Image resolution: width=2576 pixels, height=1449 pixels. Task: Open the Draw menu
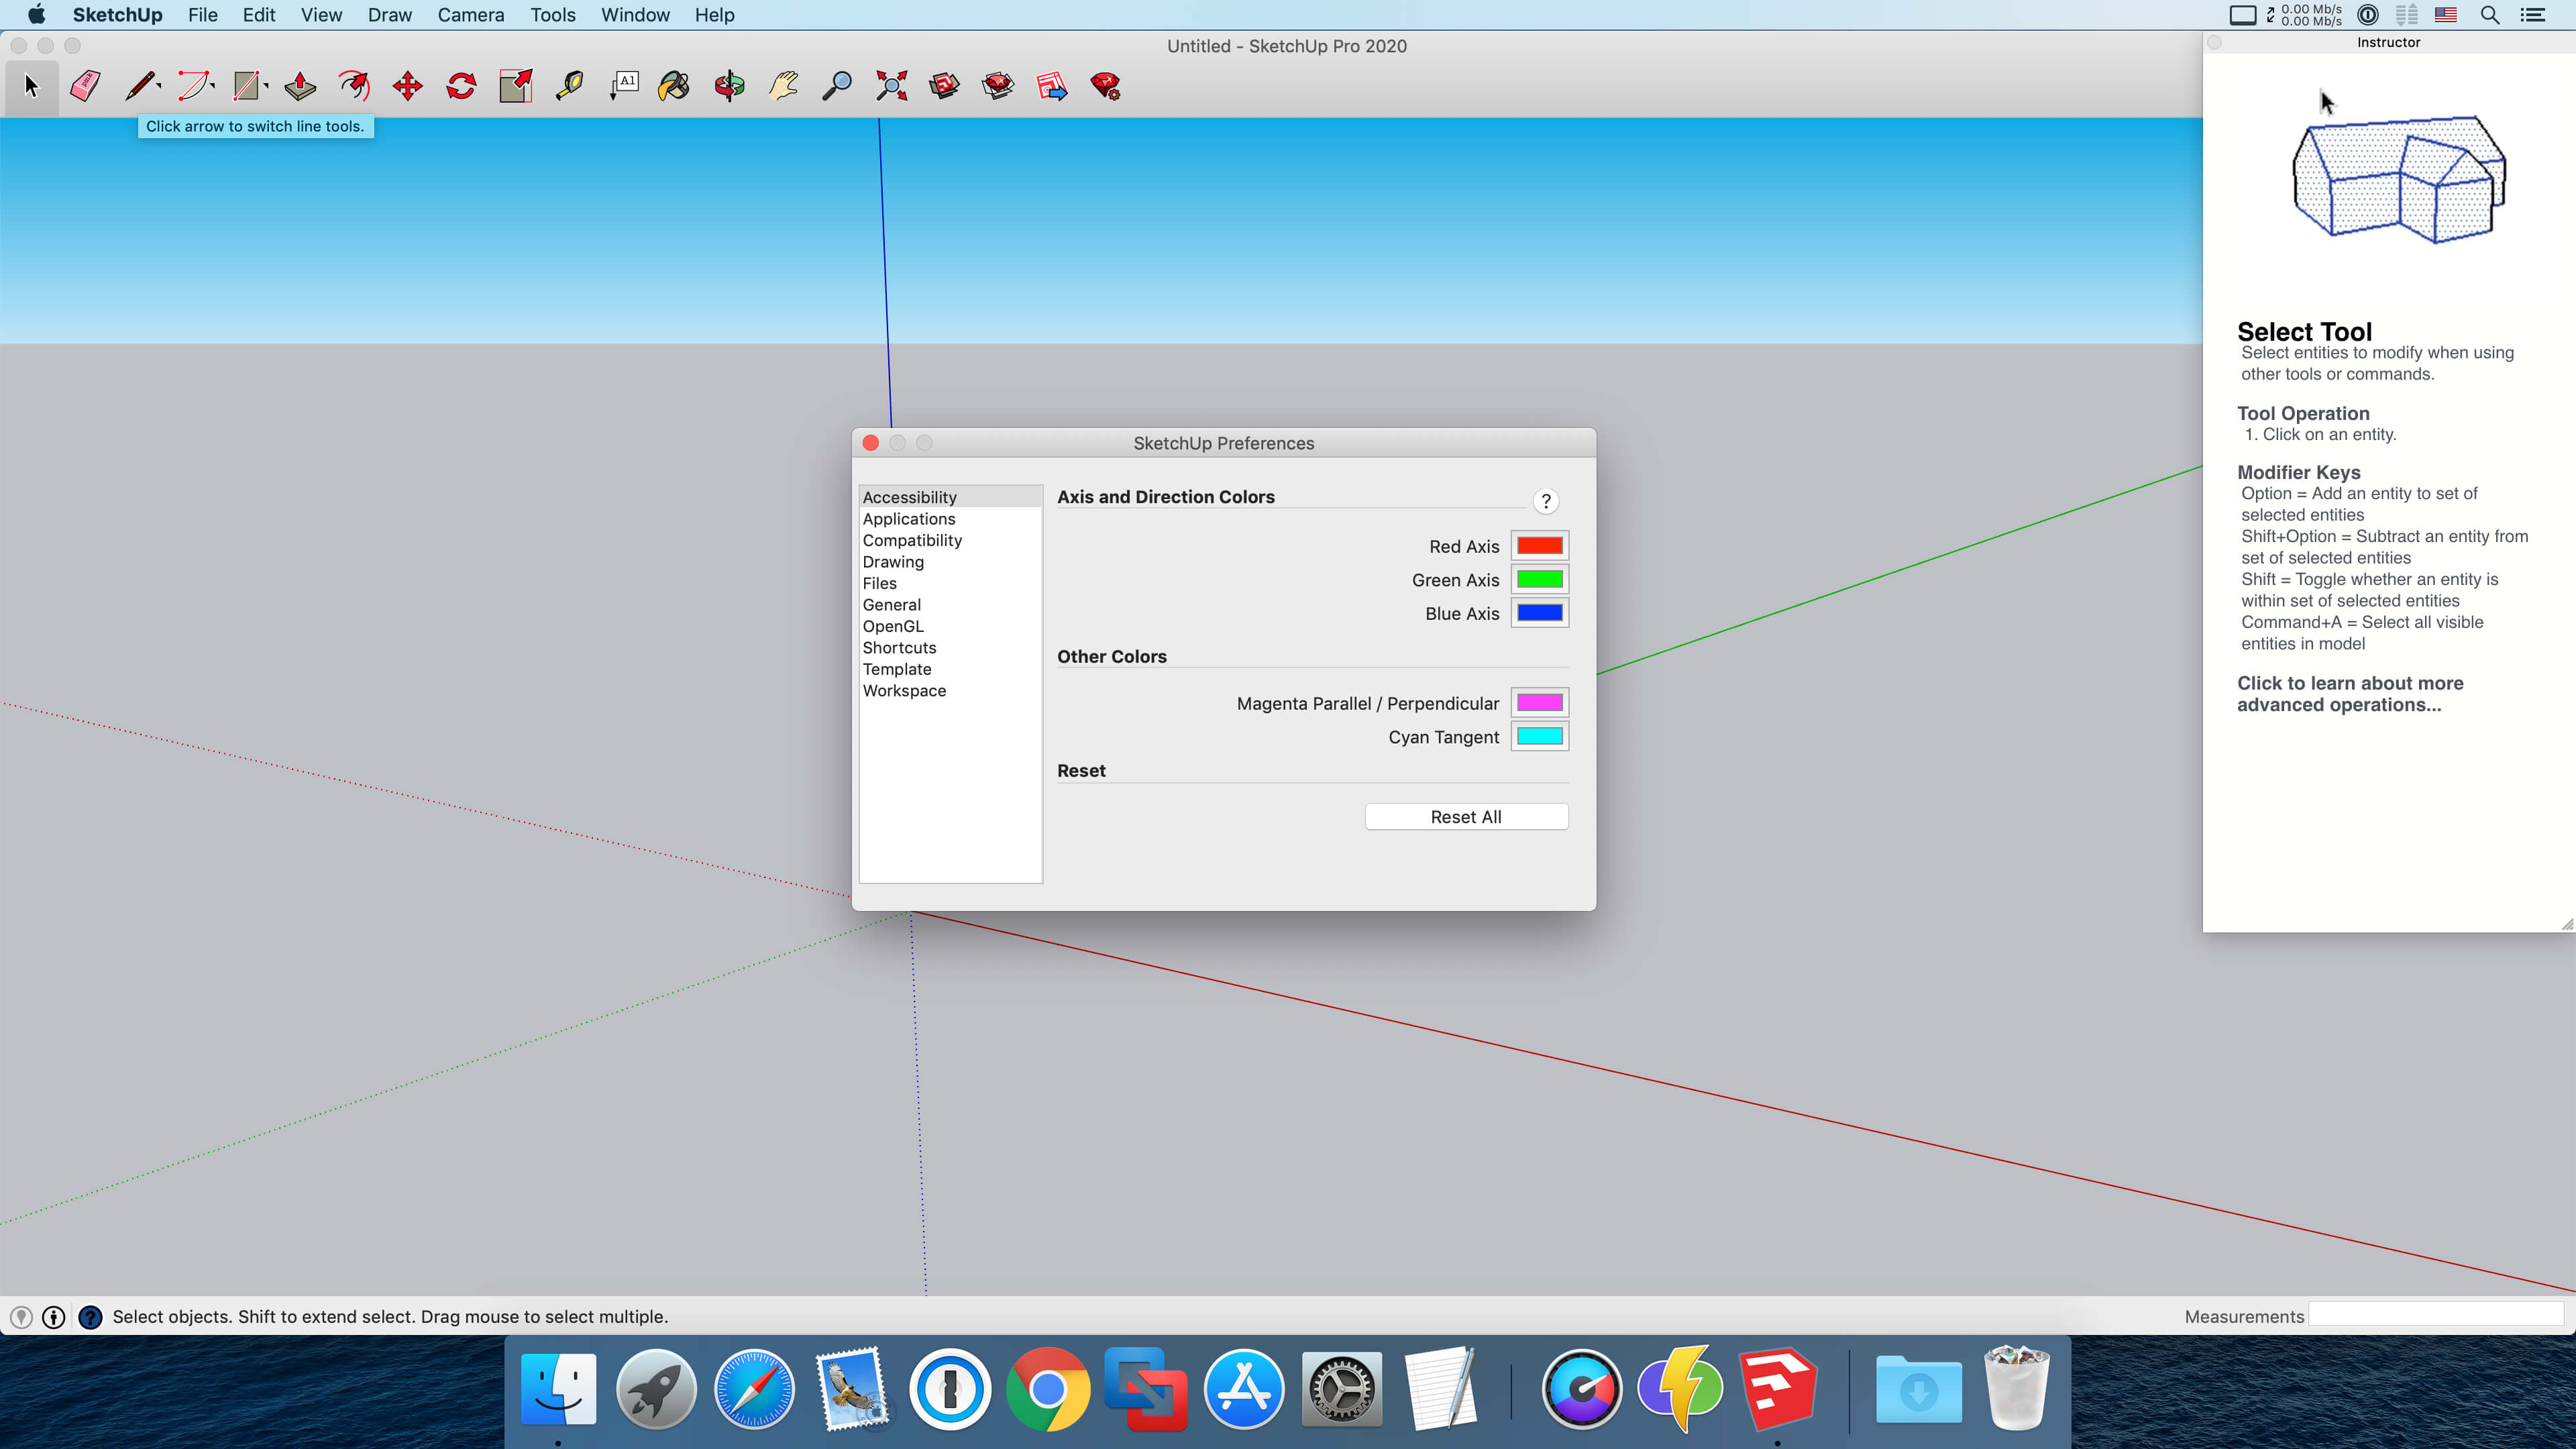point(390,15)
